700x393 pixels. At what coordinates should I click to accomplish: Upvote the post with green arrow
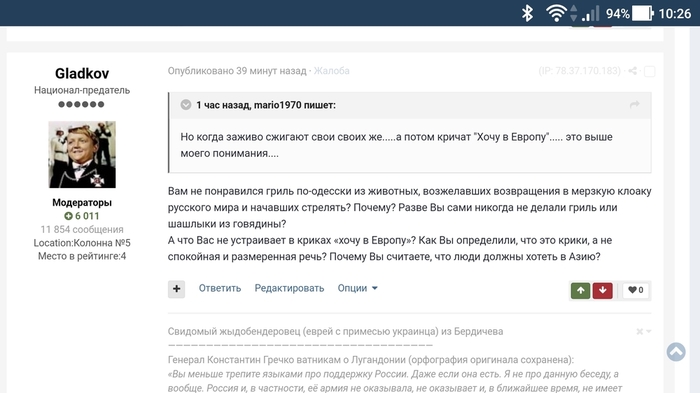(x=580, y=290)
